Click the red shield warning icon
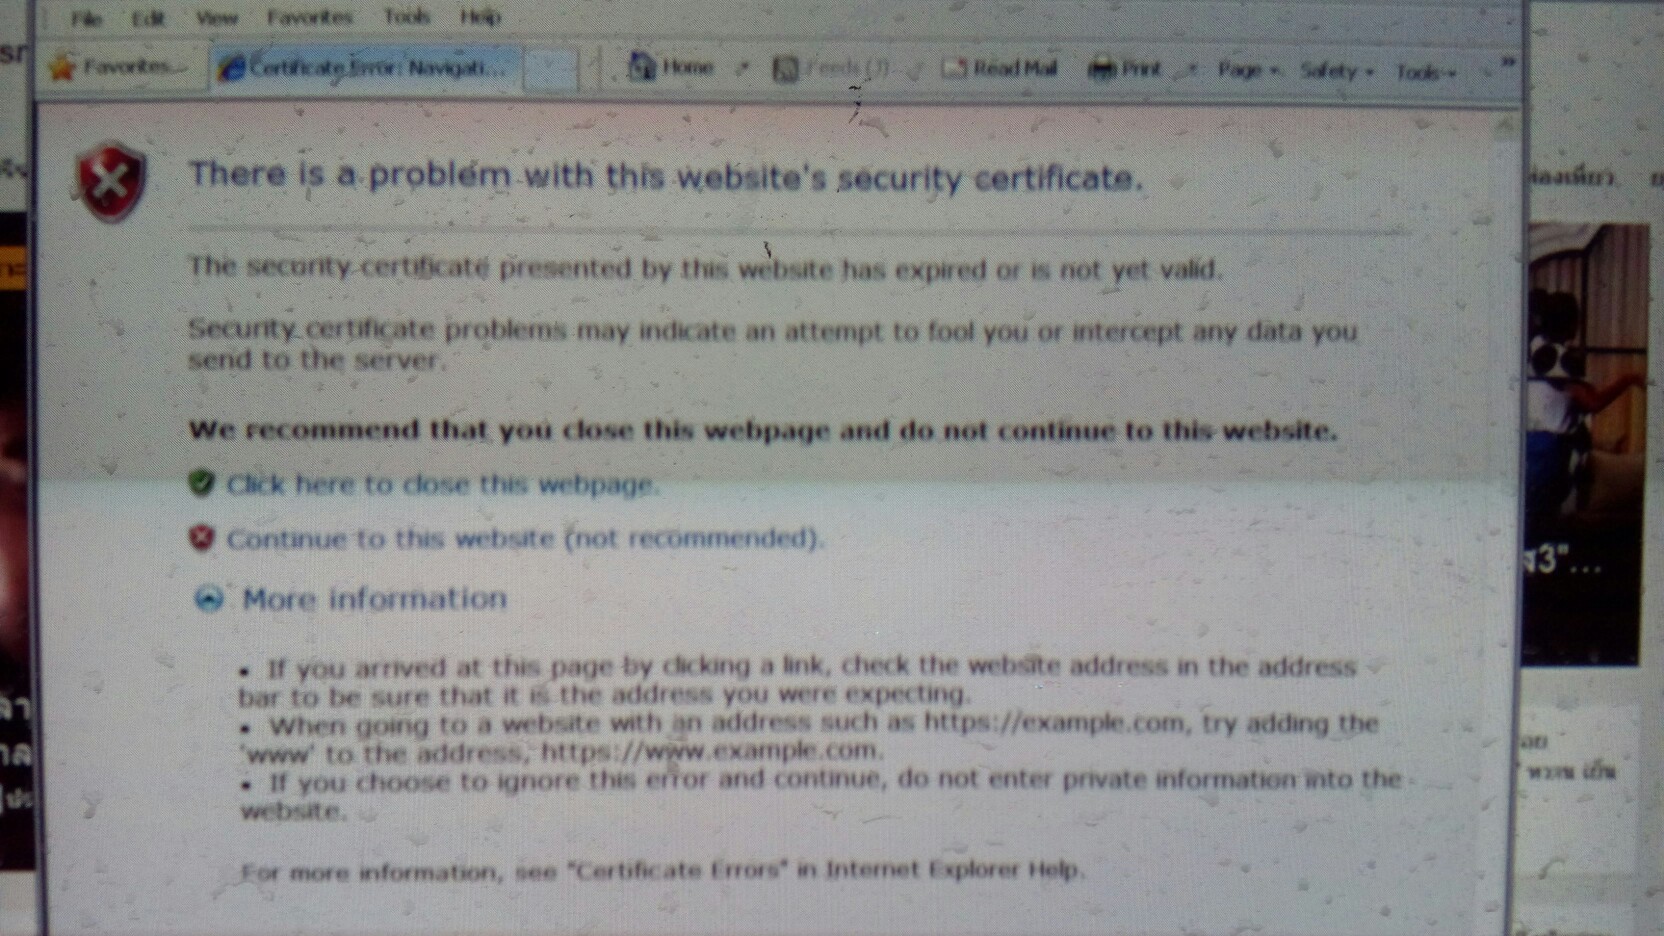Viewport: 1664px width, 936px height. [111, 182]
